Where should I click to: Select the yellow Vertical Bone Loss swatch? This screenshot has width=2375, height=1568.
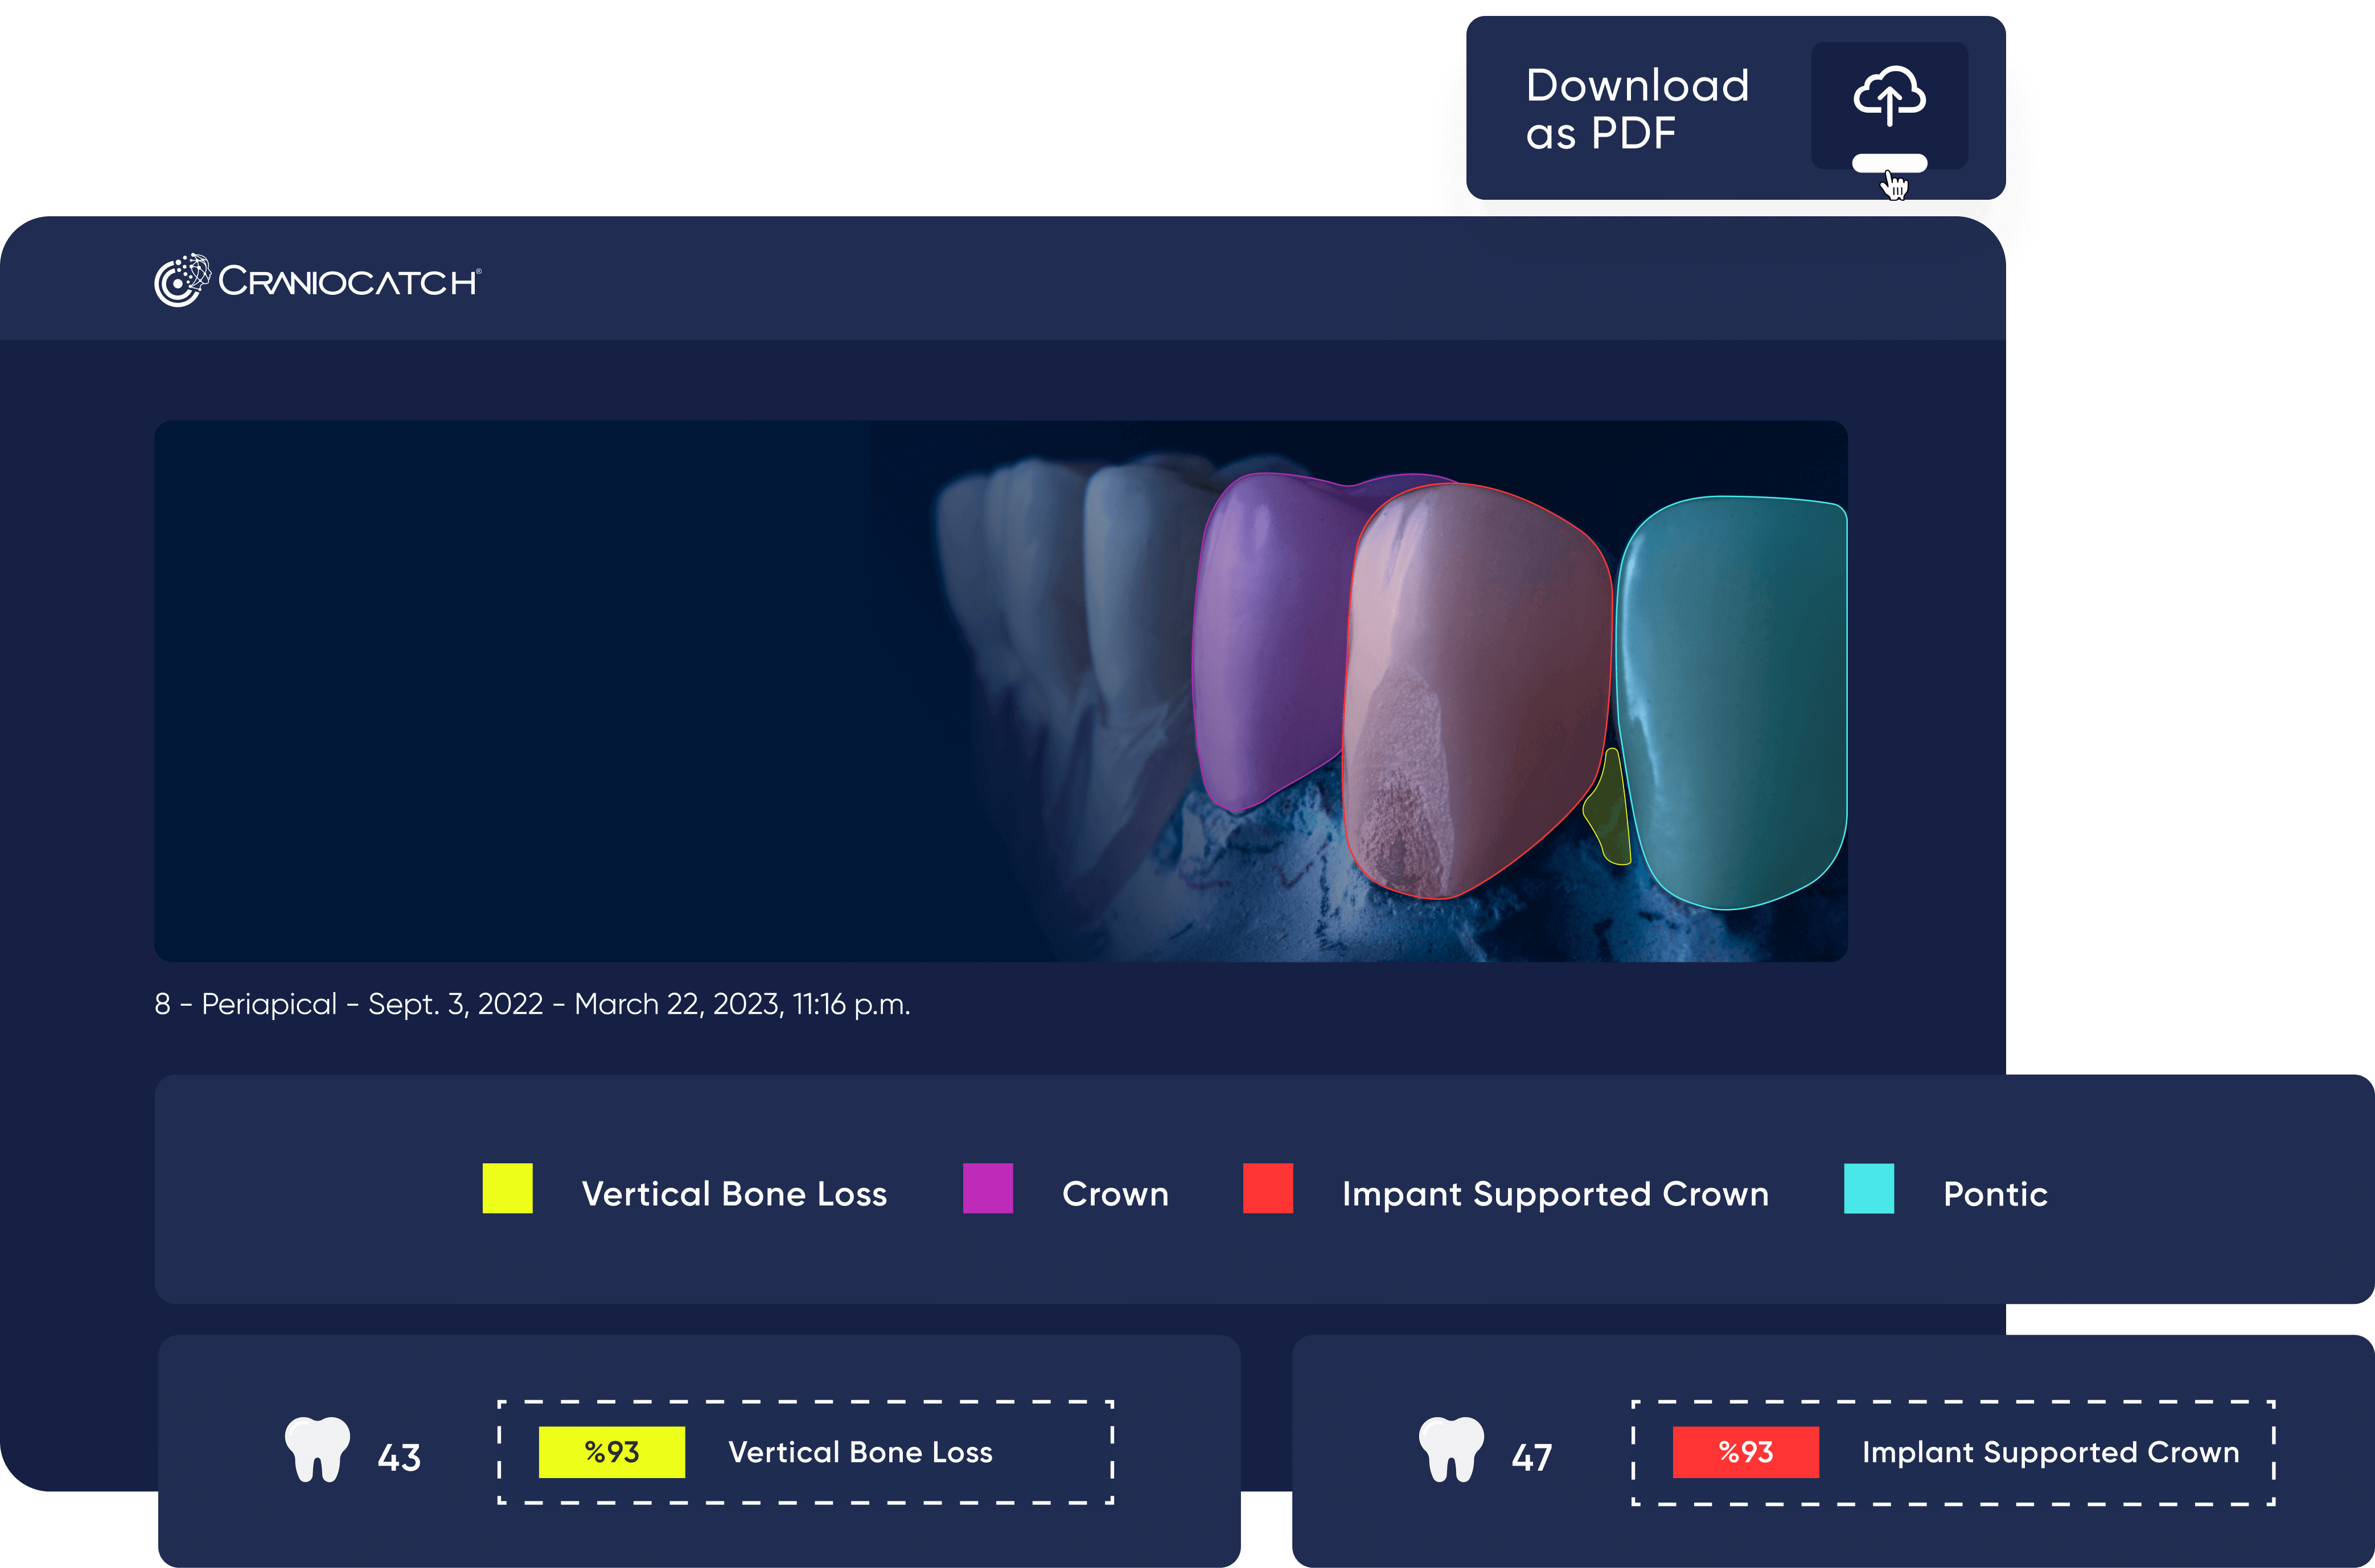(x=507, y=1188)
